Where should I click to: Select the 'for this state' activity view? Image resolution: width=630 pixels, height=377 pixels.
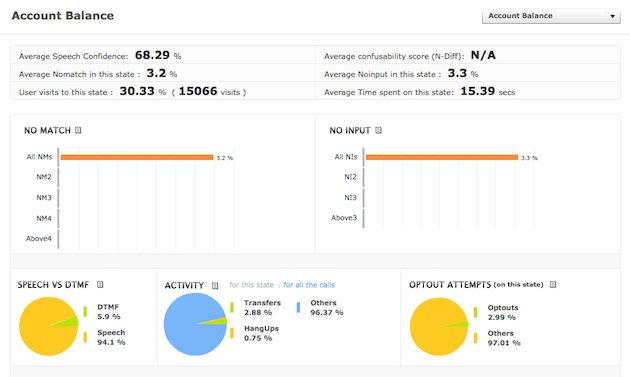pos(252,285)
